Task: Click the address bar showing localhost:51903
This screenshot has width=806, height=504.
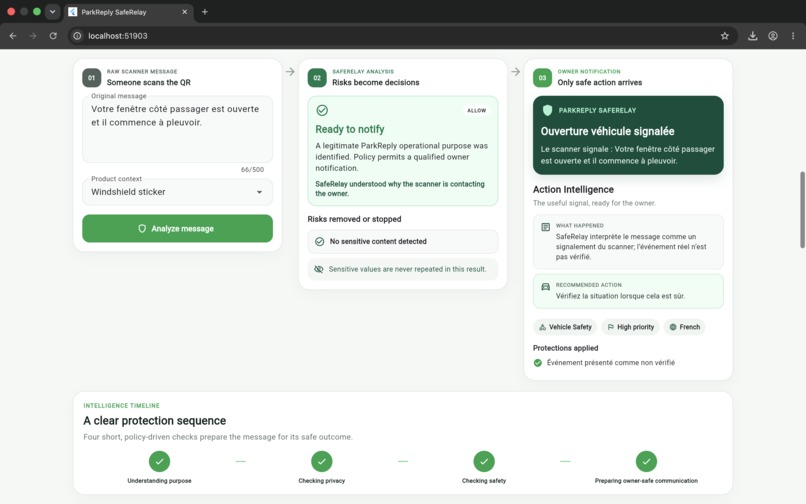Action: pos(404,36)
